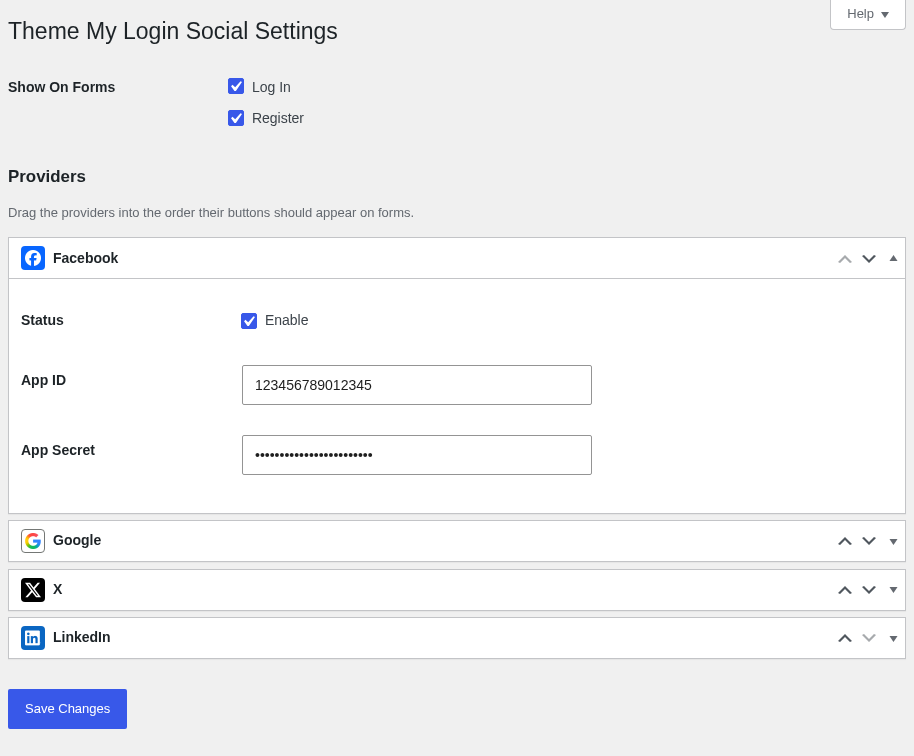Viewport: 914px width, 756px height.
Task: Move X provider down
Action: 869,590
